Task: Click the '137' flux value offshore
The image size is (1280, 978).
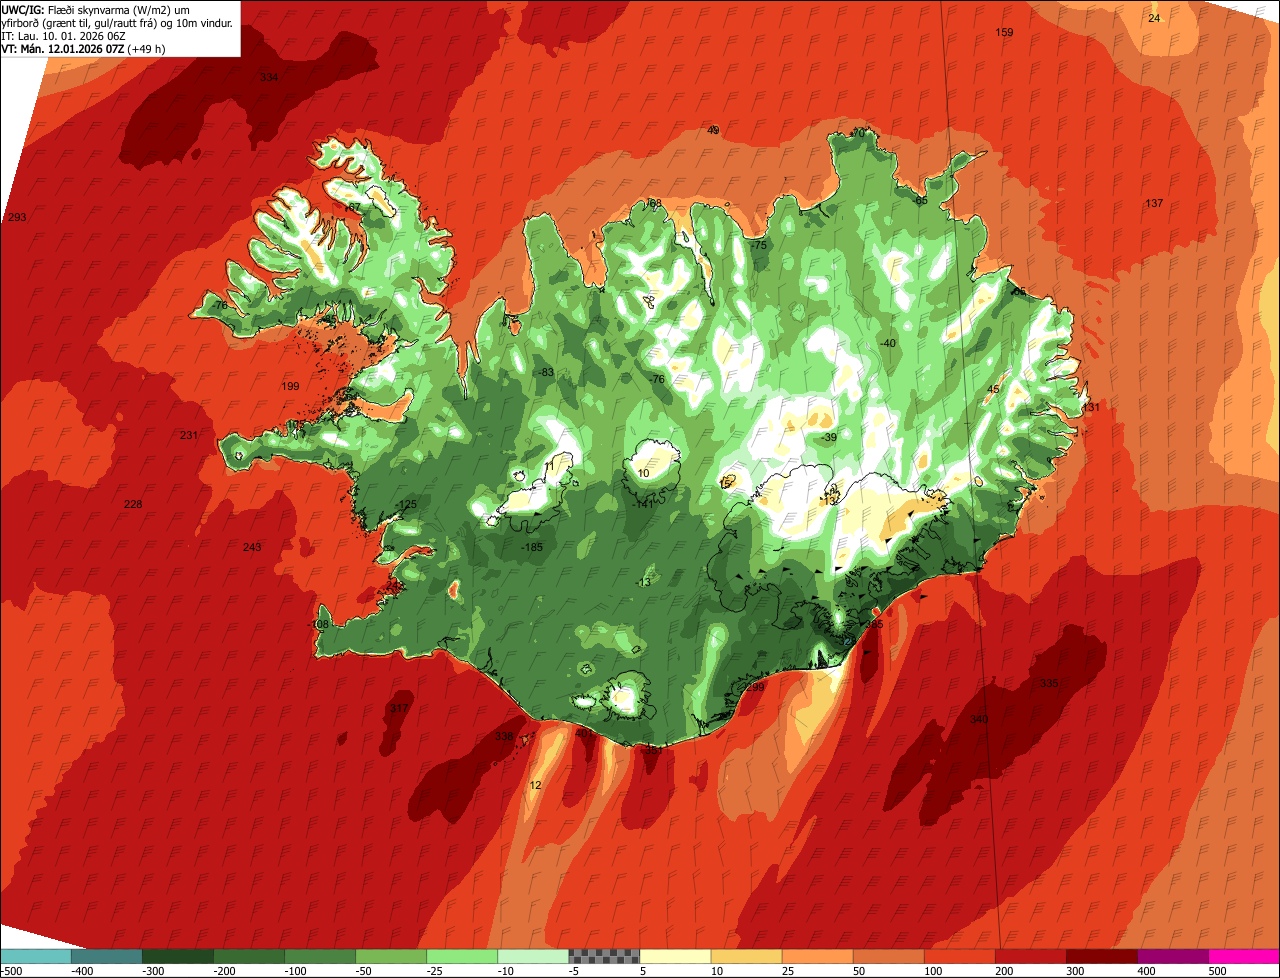Action: tap(1155, 204)
